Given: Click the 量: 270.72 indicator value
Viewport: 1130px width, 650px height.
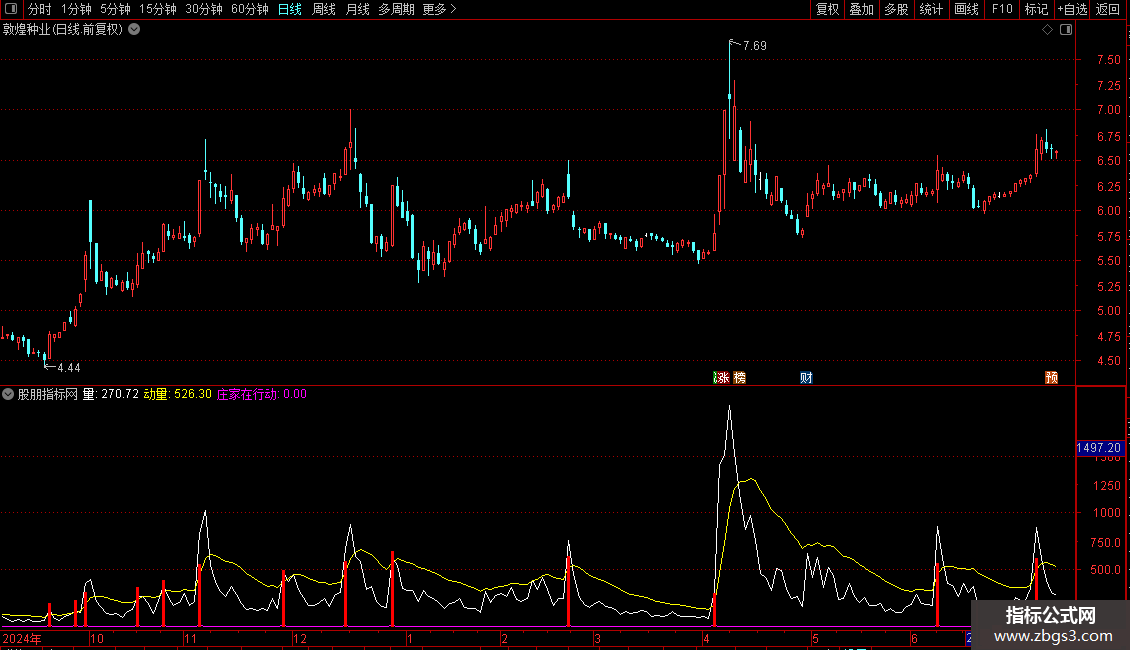Looking at the screenshot, I should (110, 394).
